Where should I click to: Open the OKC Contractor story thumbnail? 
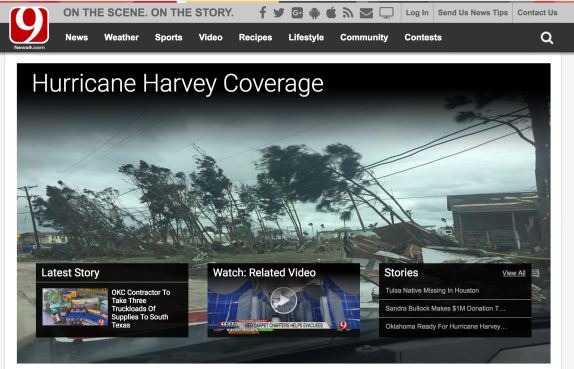[75, 307]
